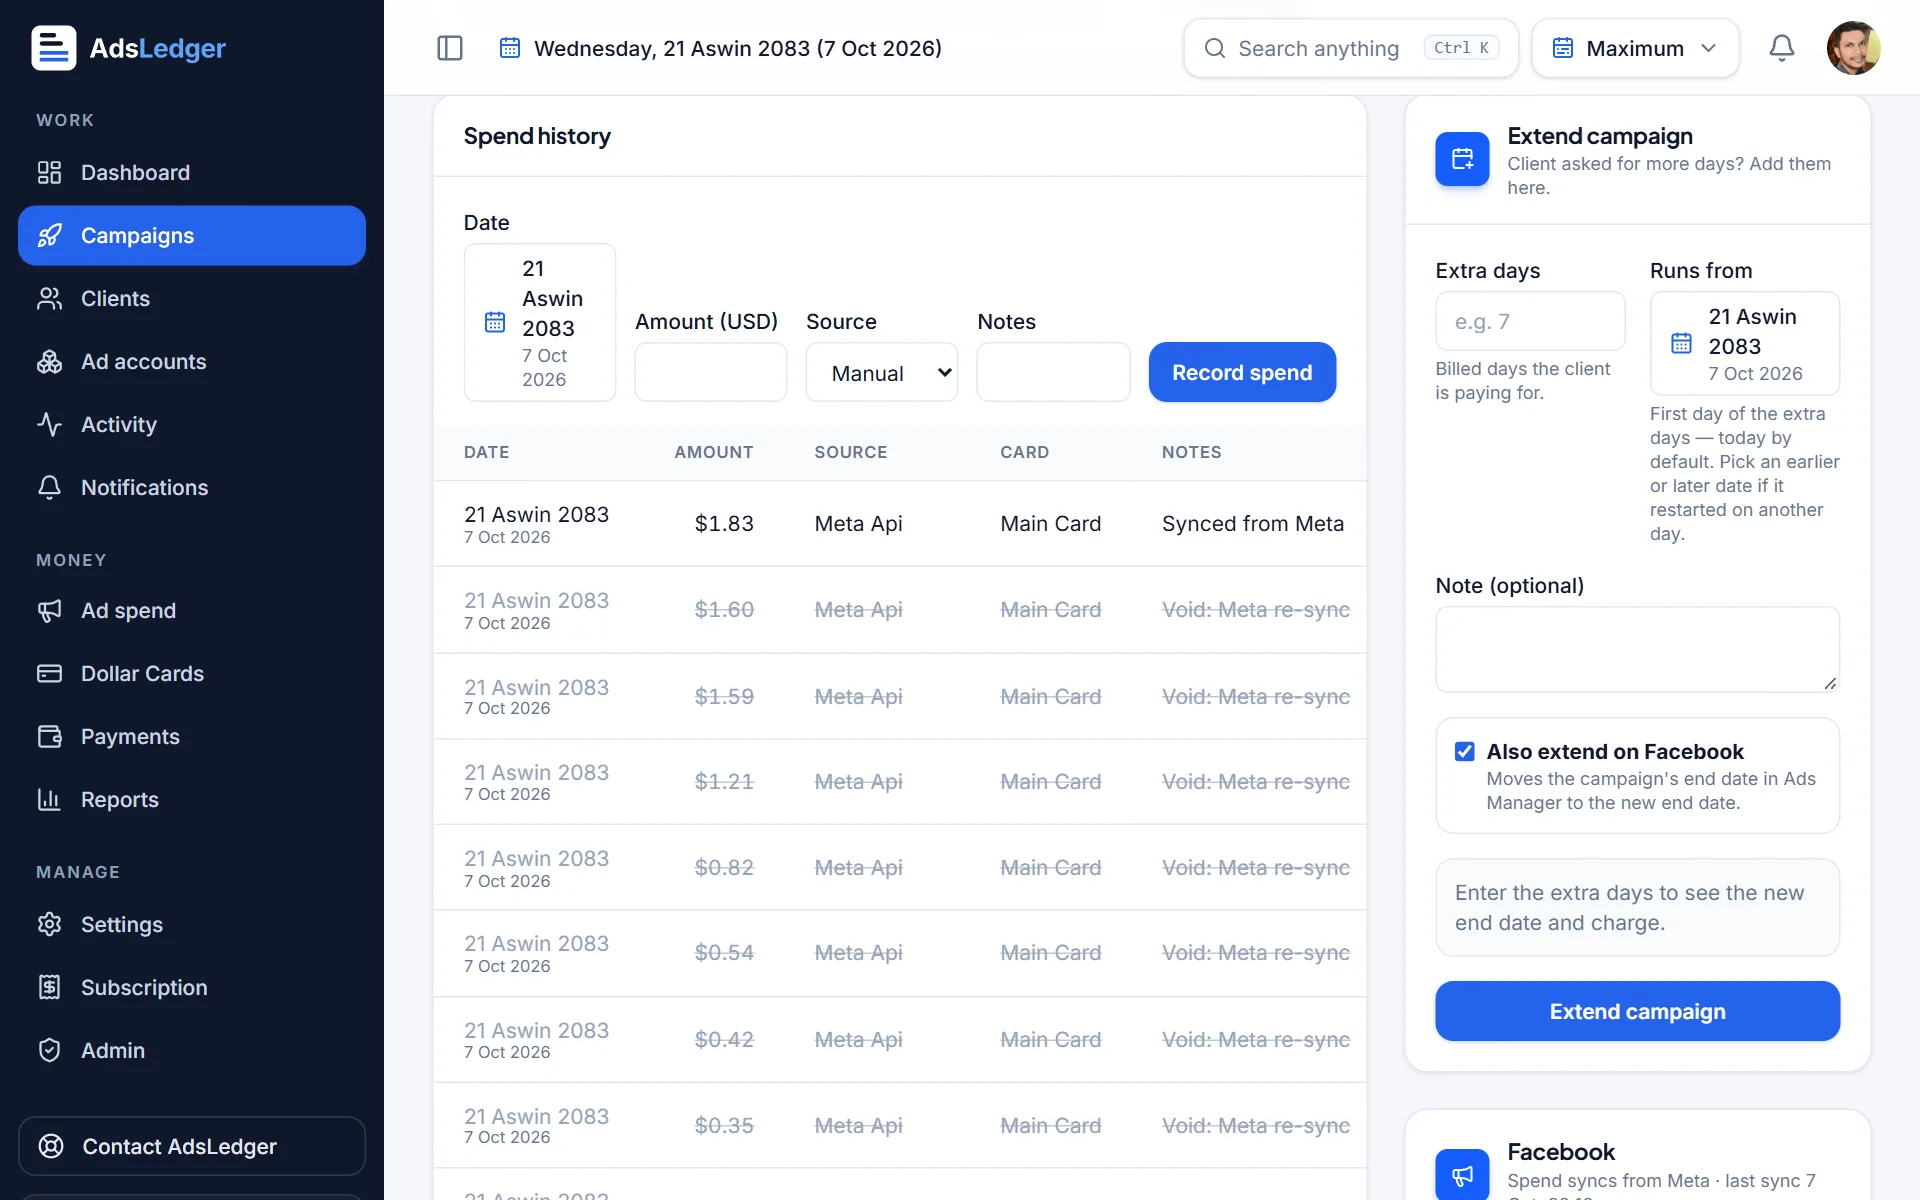The width and height of the screenshot is (1920, 1200).
Task: Uncheck Also extend on Facebook checkbox
Action: click(x=1465, y=752)
